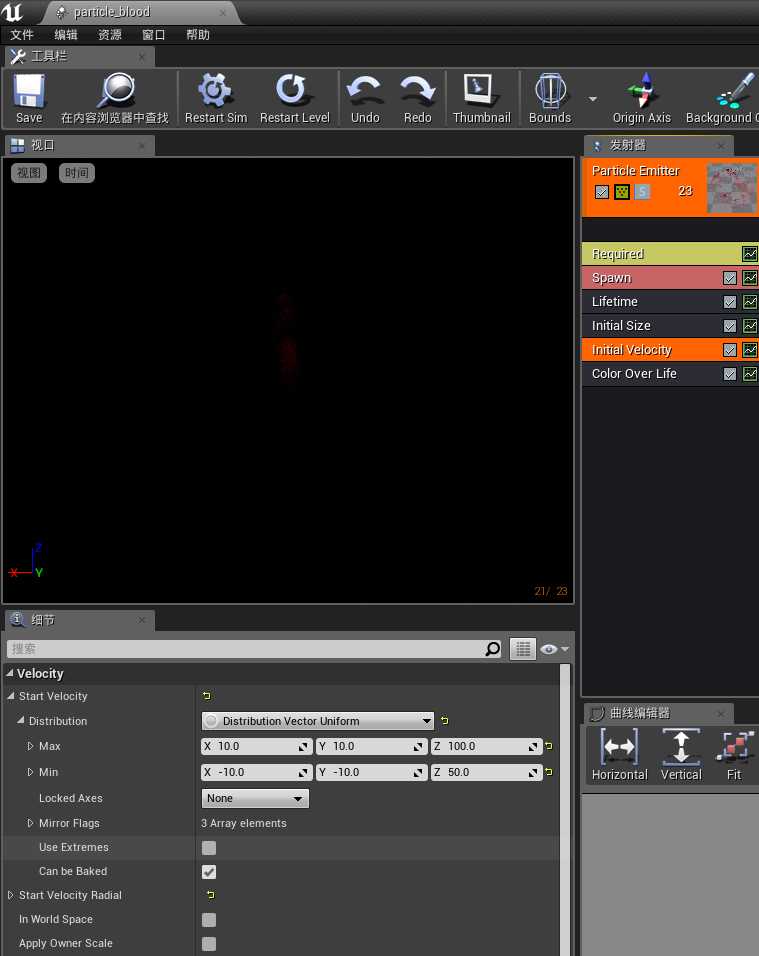The height and width of the screenshot is (956, 759).
Task: Click the Horizontal fit curve editor icon
Action: 619,746
